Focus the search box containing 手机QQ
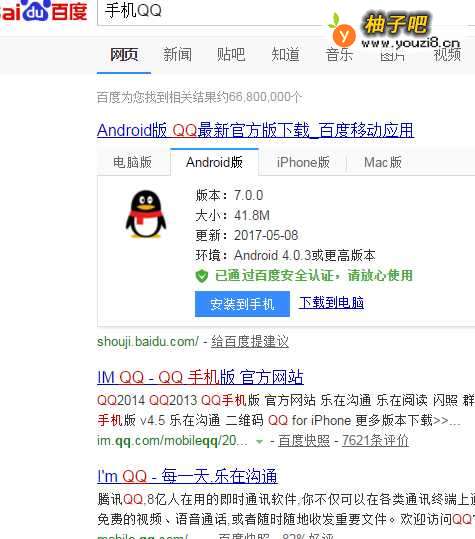The width and height of the screenshot is (475, 539). click(213, 11)
